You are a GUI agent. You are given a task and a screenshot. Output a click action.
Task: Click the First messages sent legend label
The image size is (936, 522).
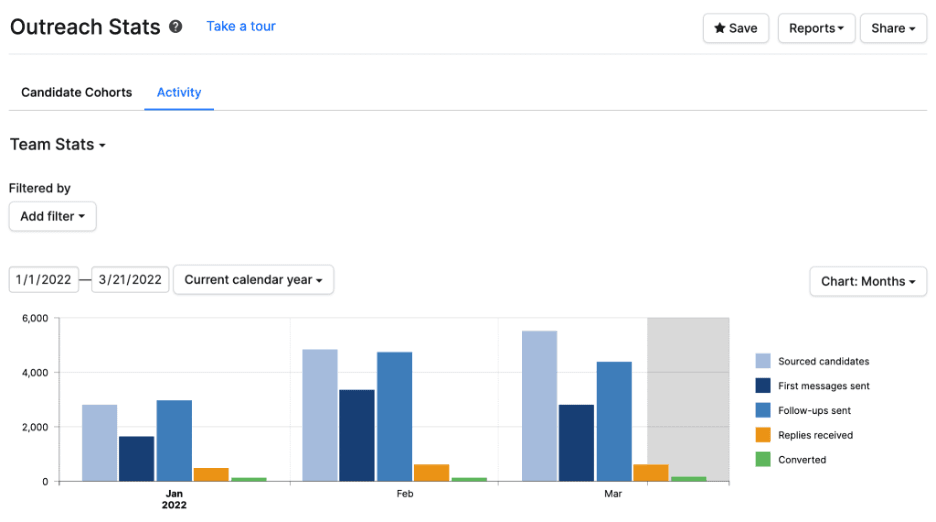(824, 386)
